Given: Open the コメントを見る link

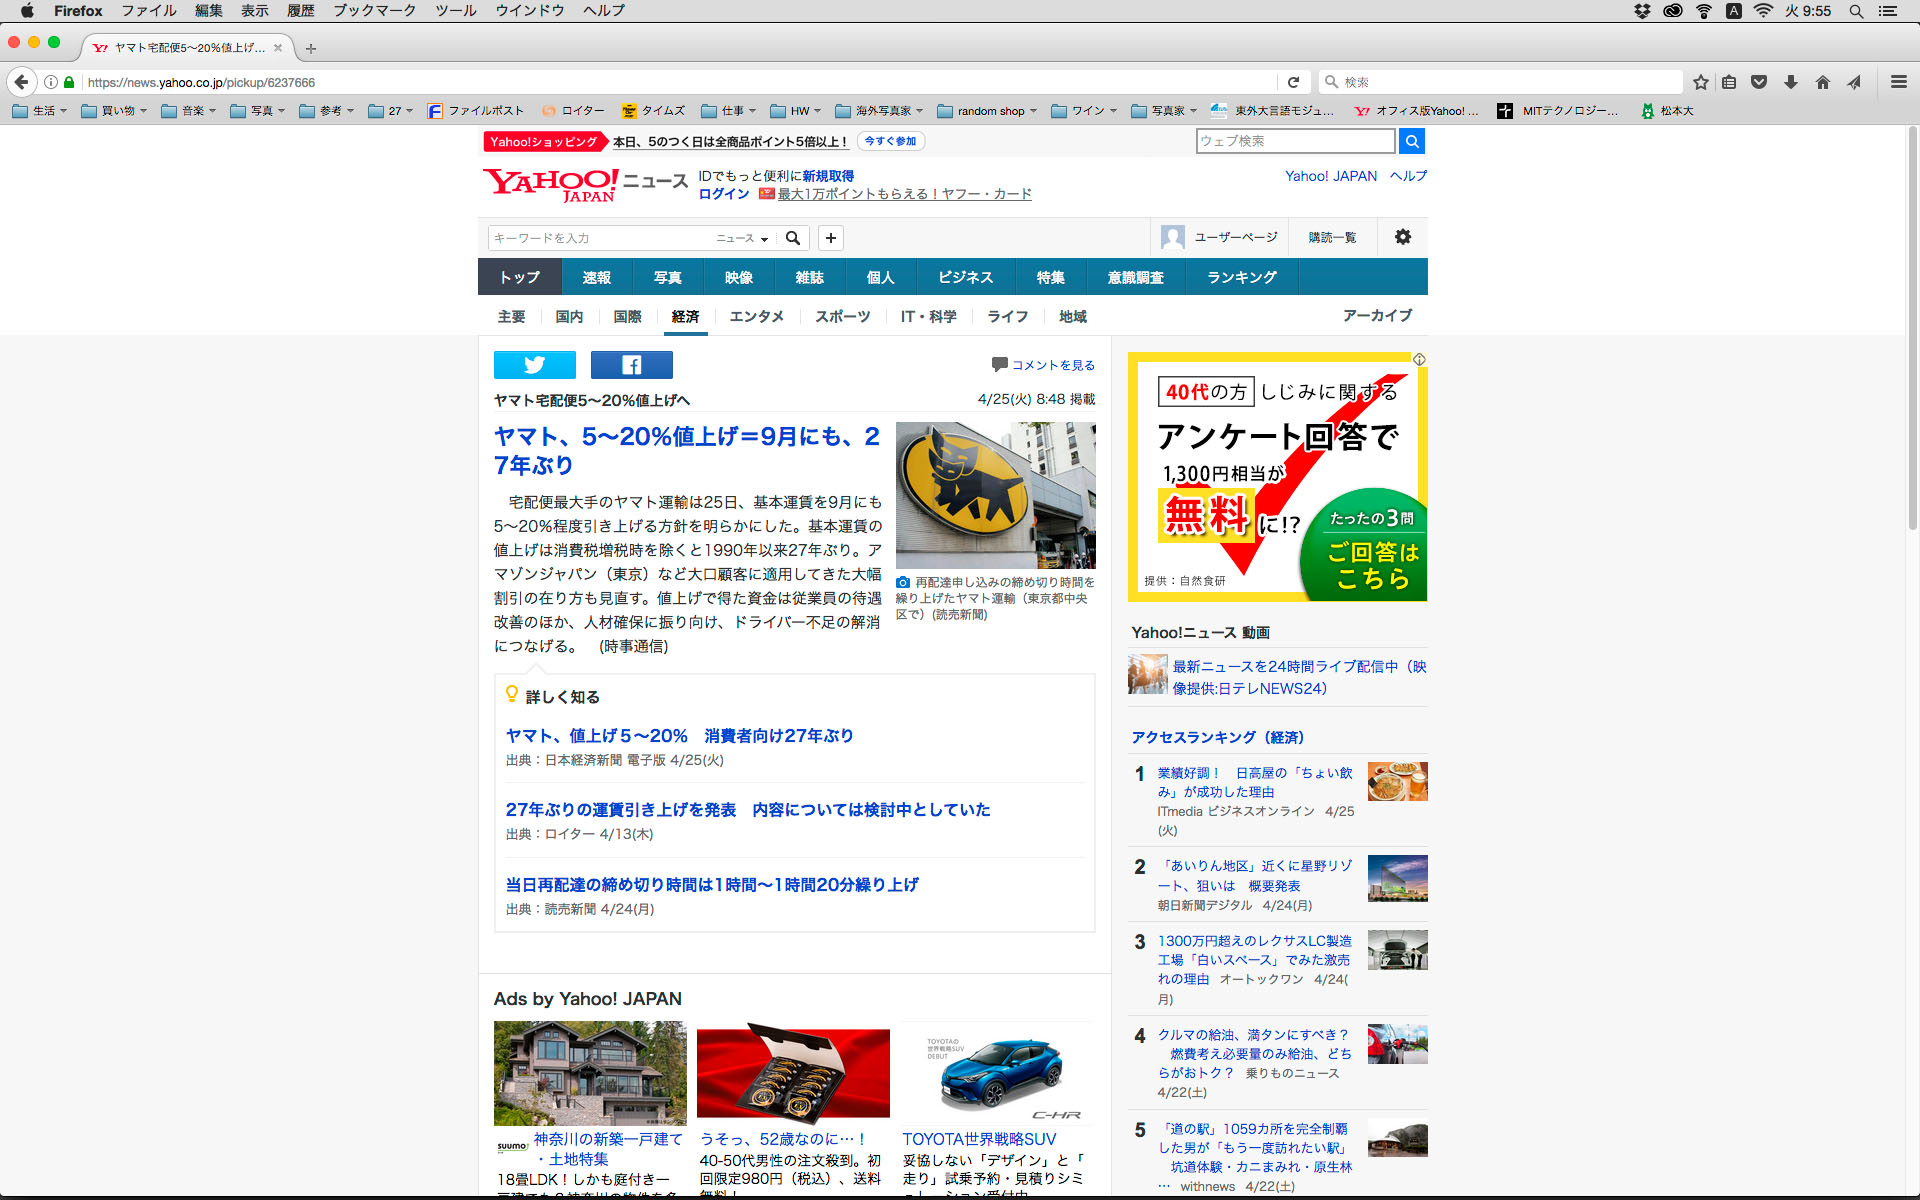Looking at the screenshot, I should (x=1052, y=365).
